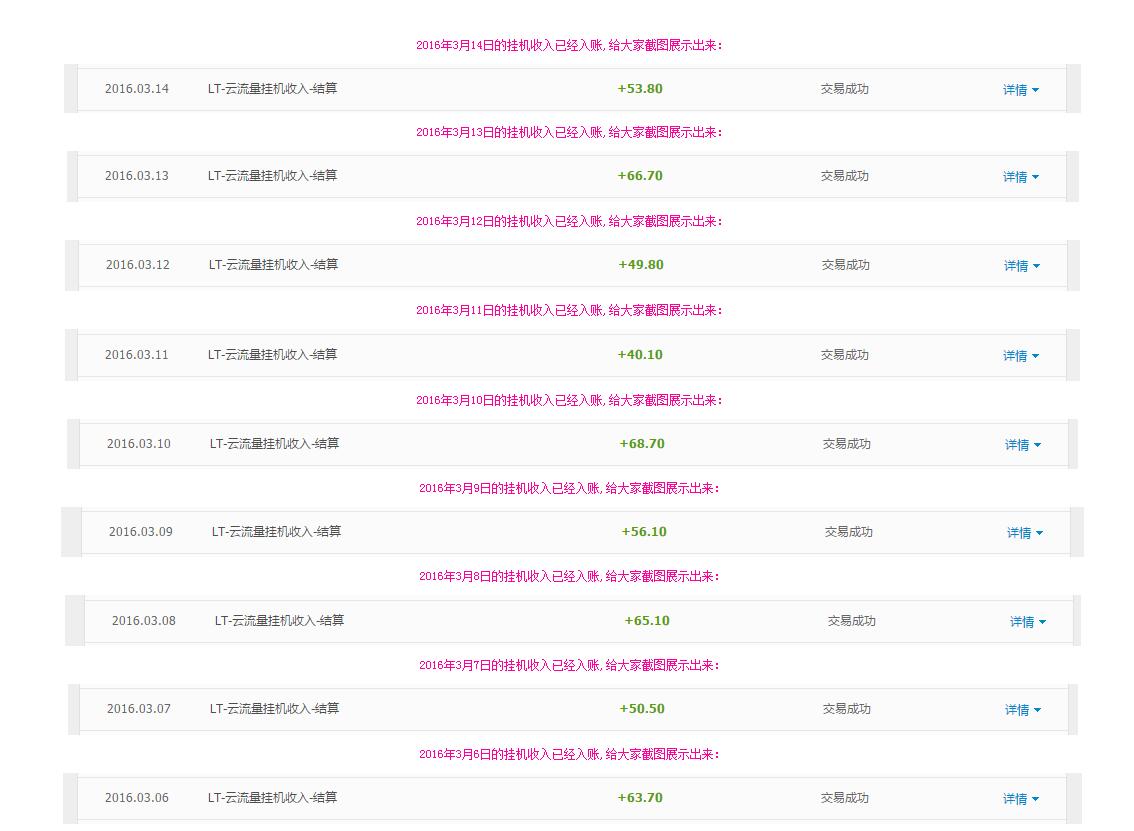
Task: Click the 交易成功 status on 2016.03.09 row
Action: pyautogui.click(x=848, y=532)
